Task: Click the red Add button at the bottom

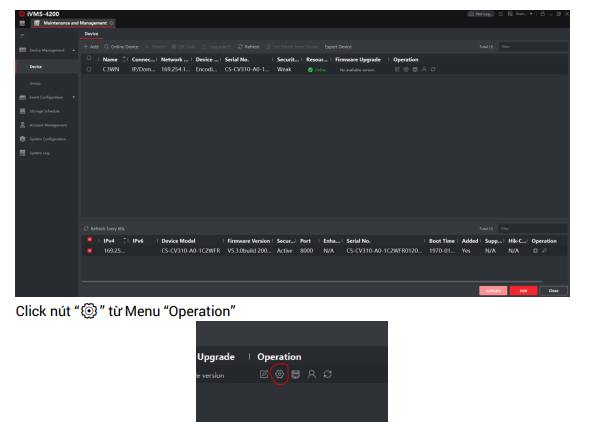Action: tap(523, 290)
